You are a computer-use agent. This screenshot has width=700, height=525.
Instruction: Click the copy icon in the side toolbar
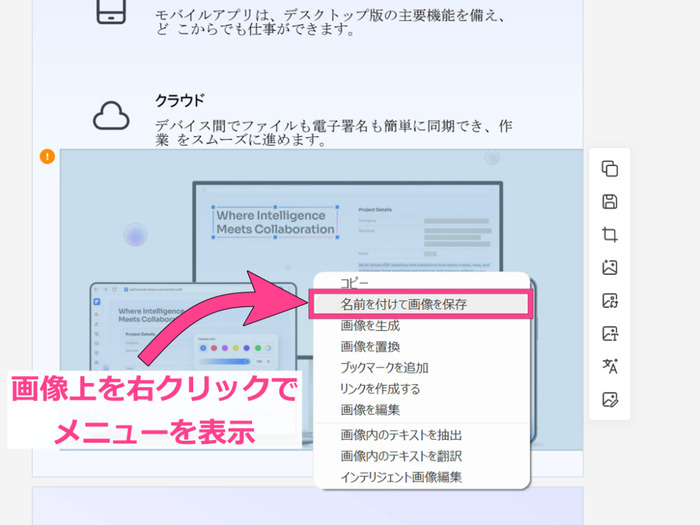tap(610, 169)
